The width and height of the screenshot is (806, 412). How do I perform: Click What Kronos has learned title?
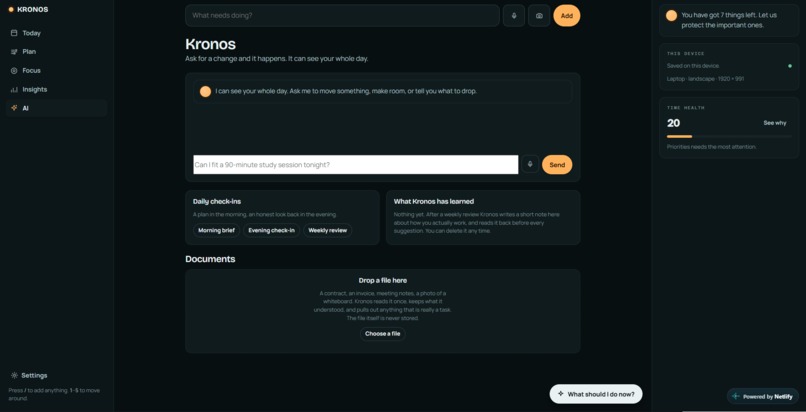coord(434,201)
